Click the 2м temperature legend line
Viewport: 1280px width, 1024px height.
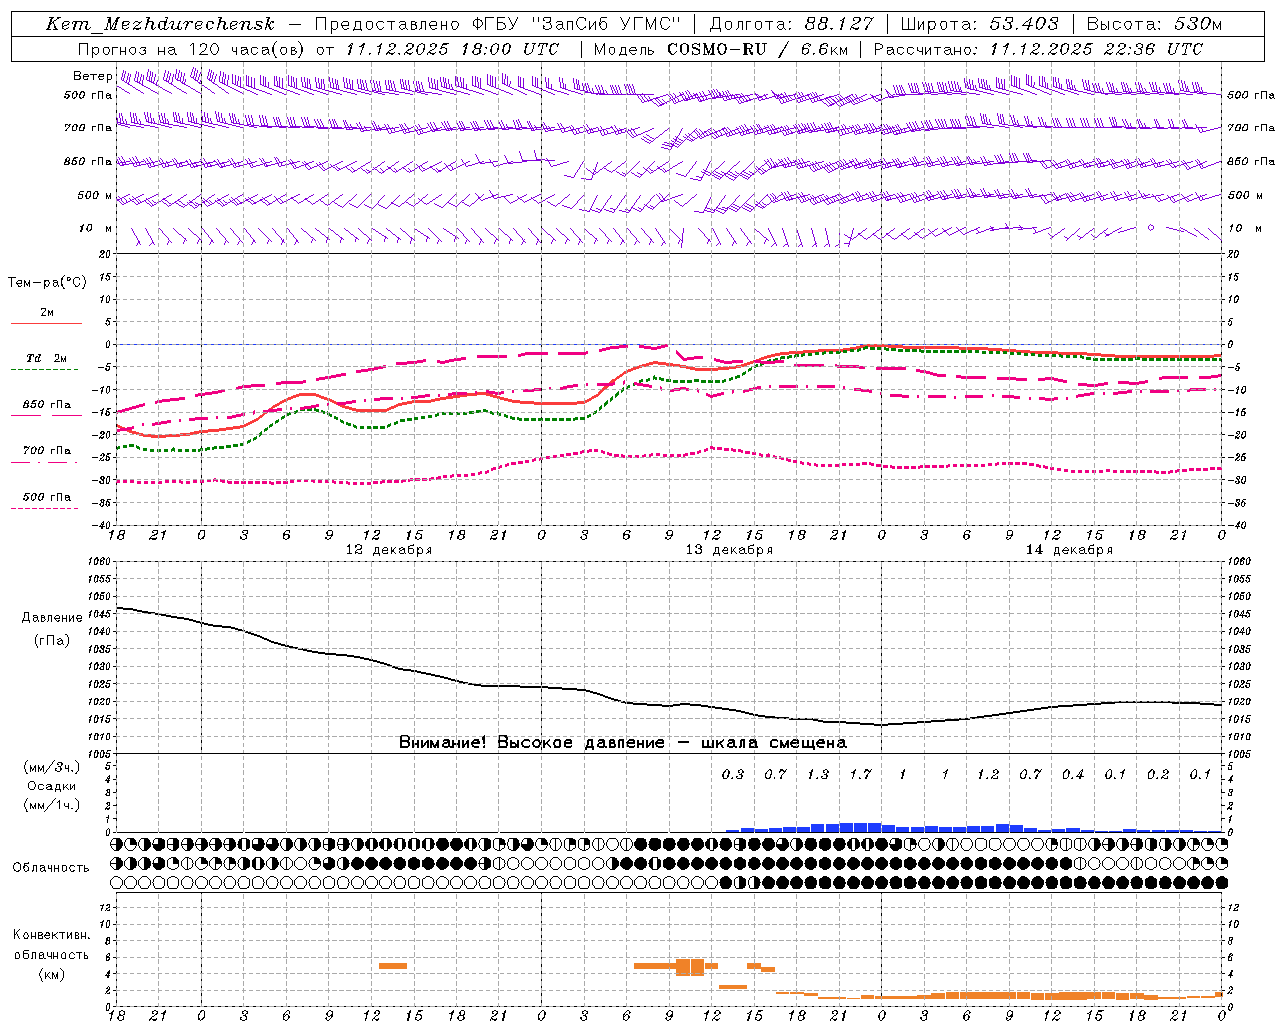[46, 324]
